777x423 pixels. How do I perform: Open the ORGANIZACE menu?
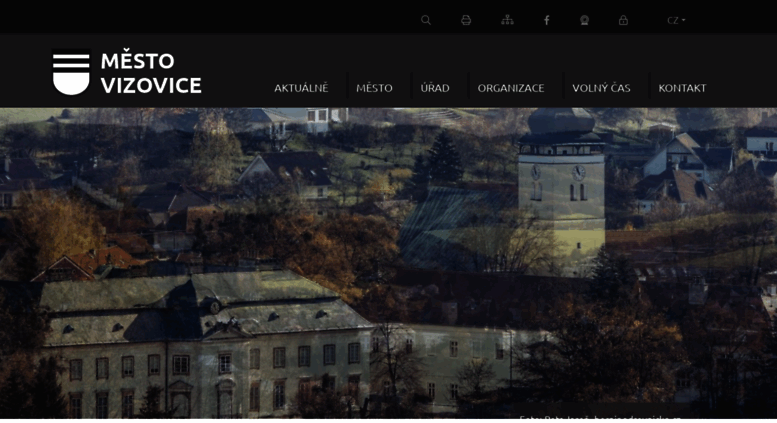pyautogui.click(x=511, y=88)
